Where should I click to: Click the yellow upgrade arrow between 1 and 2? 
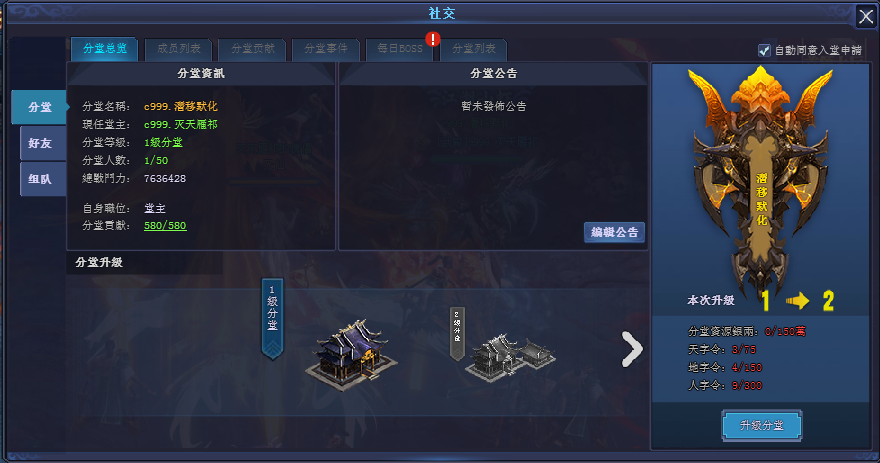[797, 301]
